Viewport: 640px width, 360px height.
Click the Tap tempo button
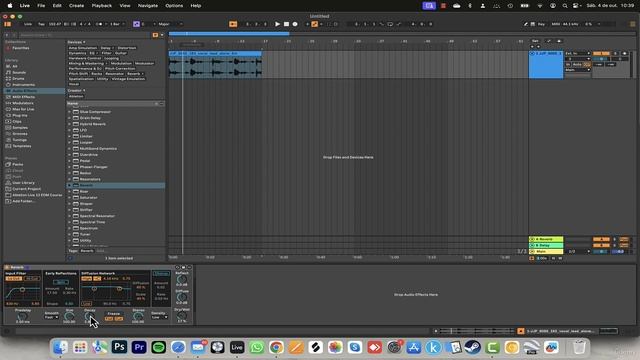click(x=41, y=24)
